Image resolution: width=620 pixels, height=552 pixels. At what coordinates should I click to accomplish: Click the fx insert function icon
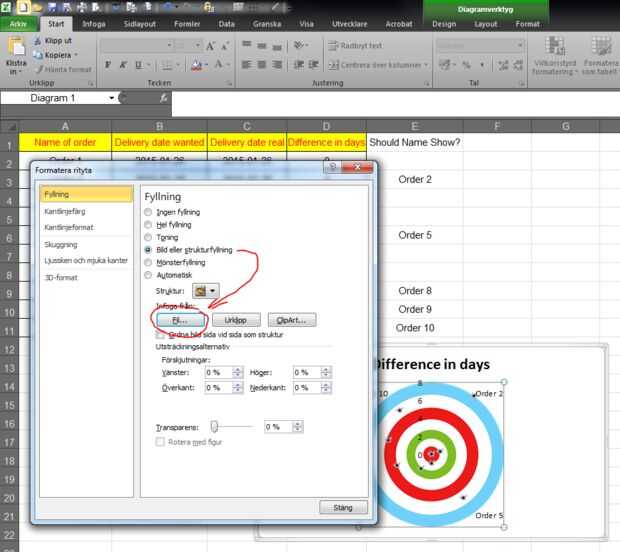(164, 98)
